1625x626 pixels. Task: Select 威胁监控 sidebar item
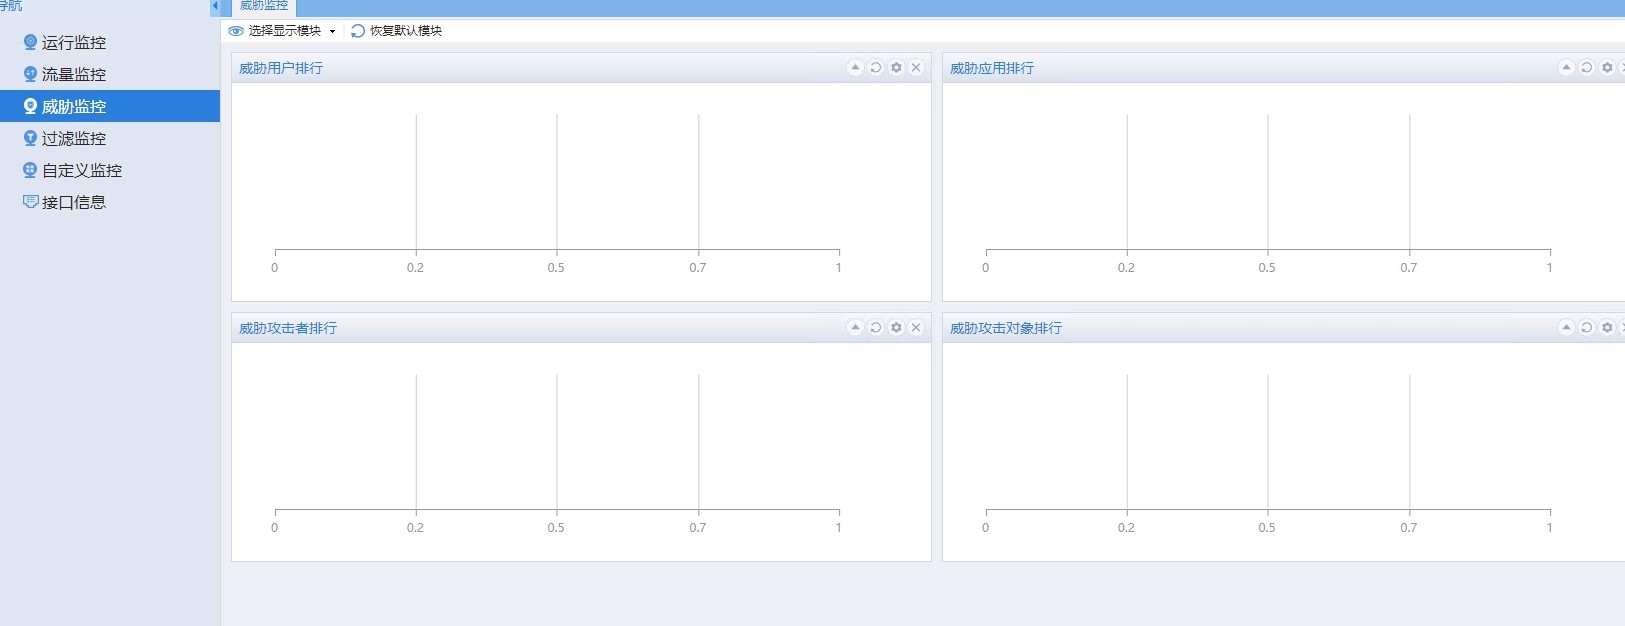(110, 106)
